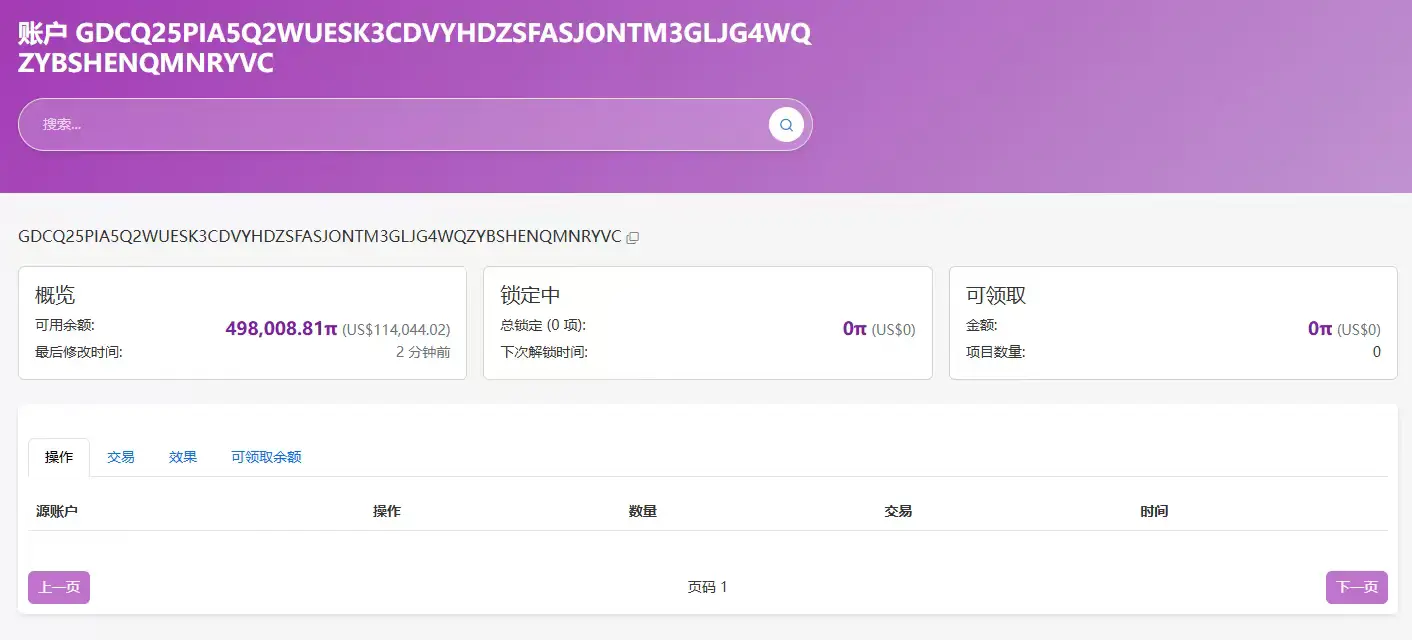Select the account address text below the header

[320, 237]
